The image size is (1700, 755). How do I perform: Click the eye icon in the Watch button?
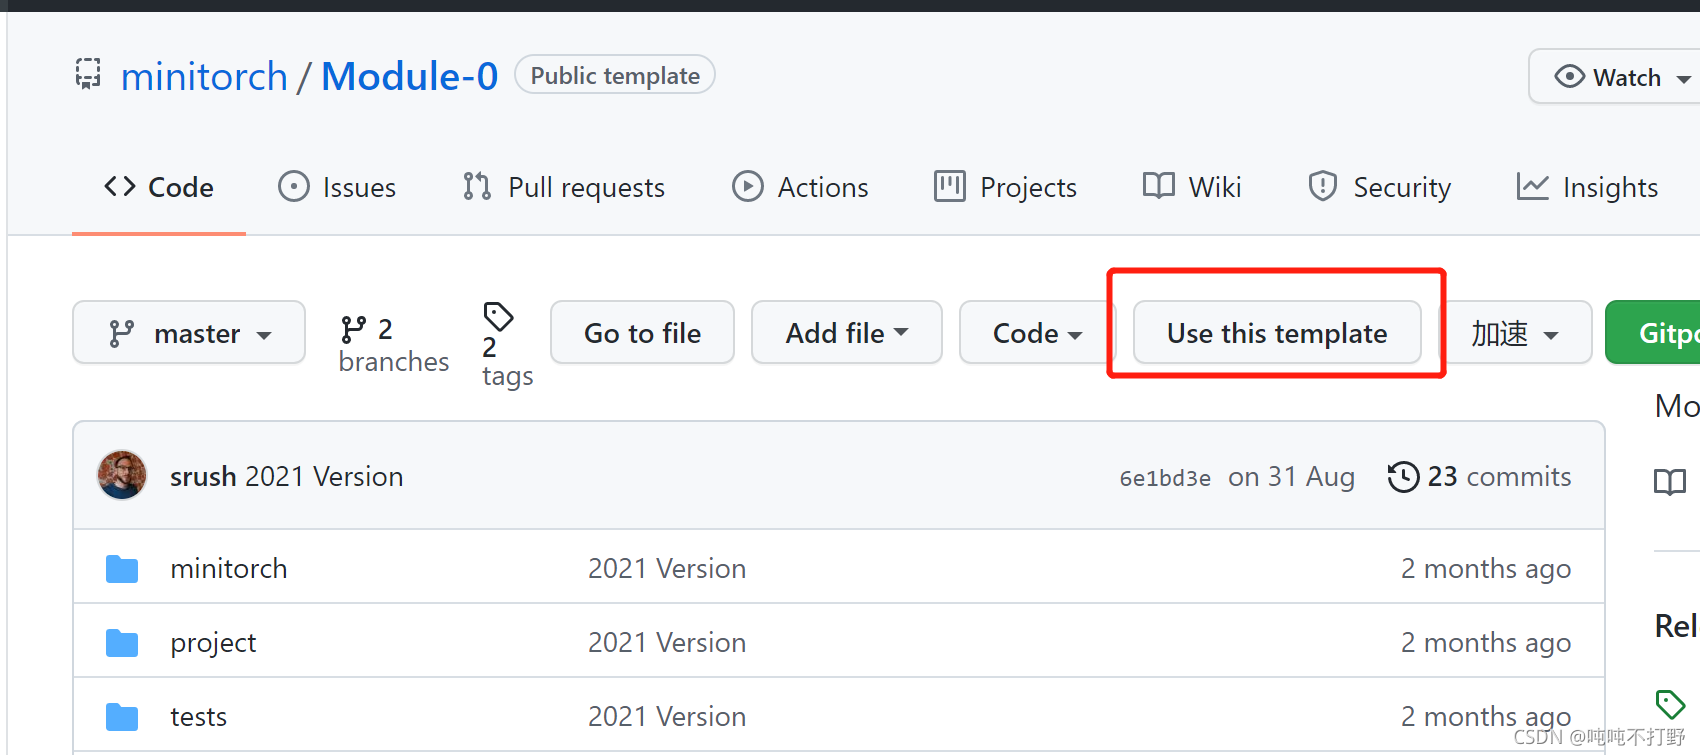point(1569,76)
